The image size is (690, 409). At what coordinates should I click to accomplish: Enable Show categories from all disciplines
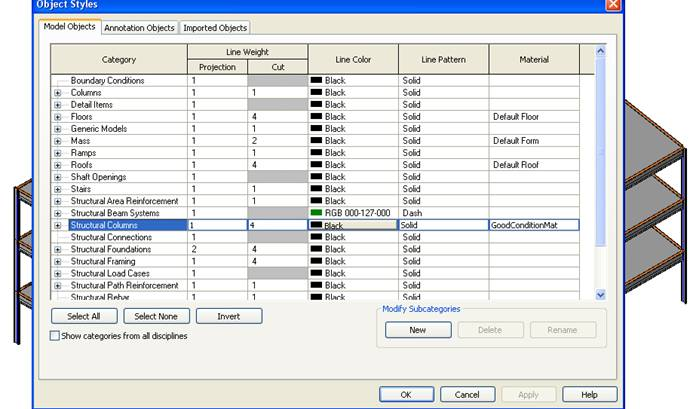click(x=55, y=336)
